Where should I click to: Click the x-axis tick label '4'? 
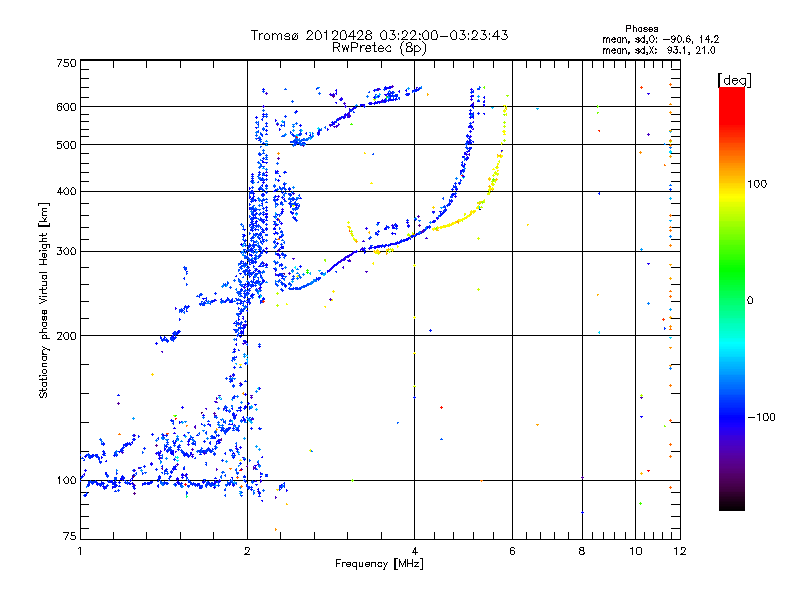[414, 551]
